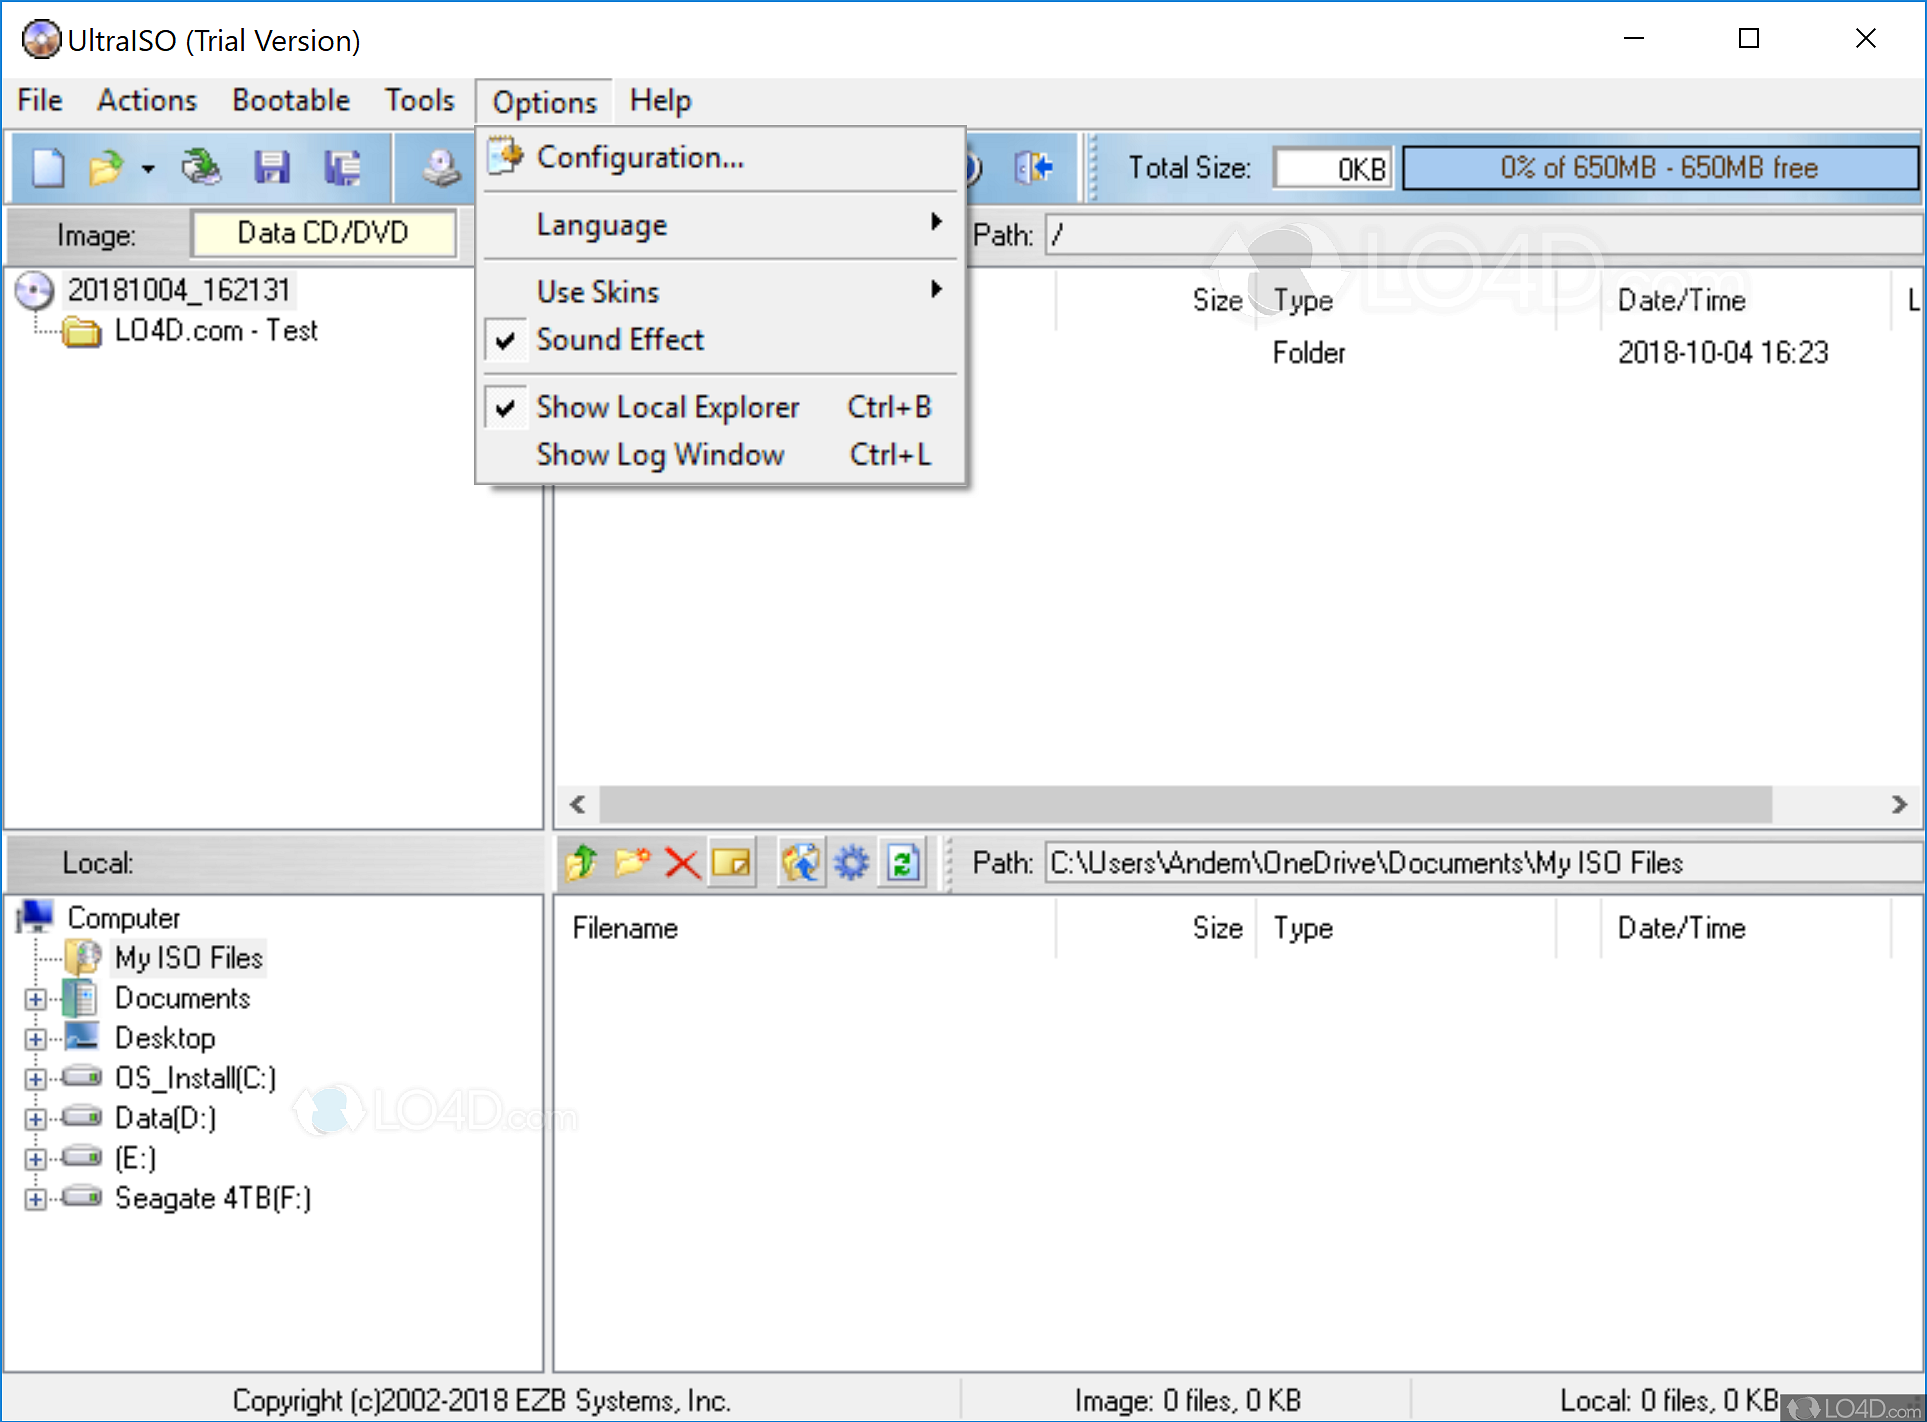Enable Show Log Window

(660, 455)
